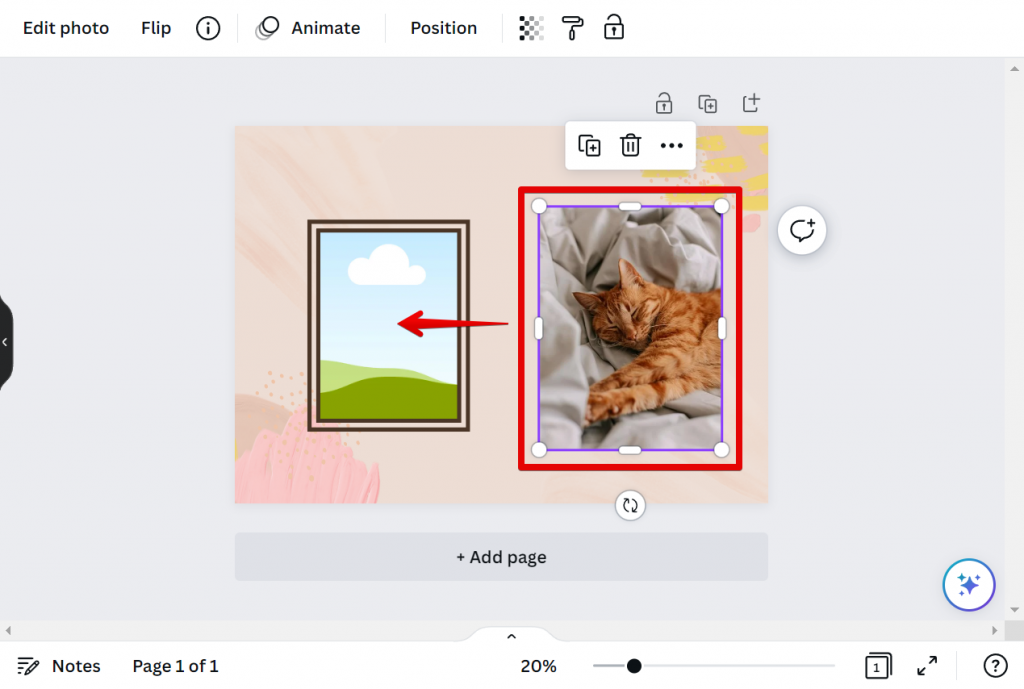1024x689 pixels.
Task: Click the Add page button
Action: point(501,557)
